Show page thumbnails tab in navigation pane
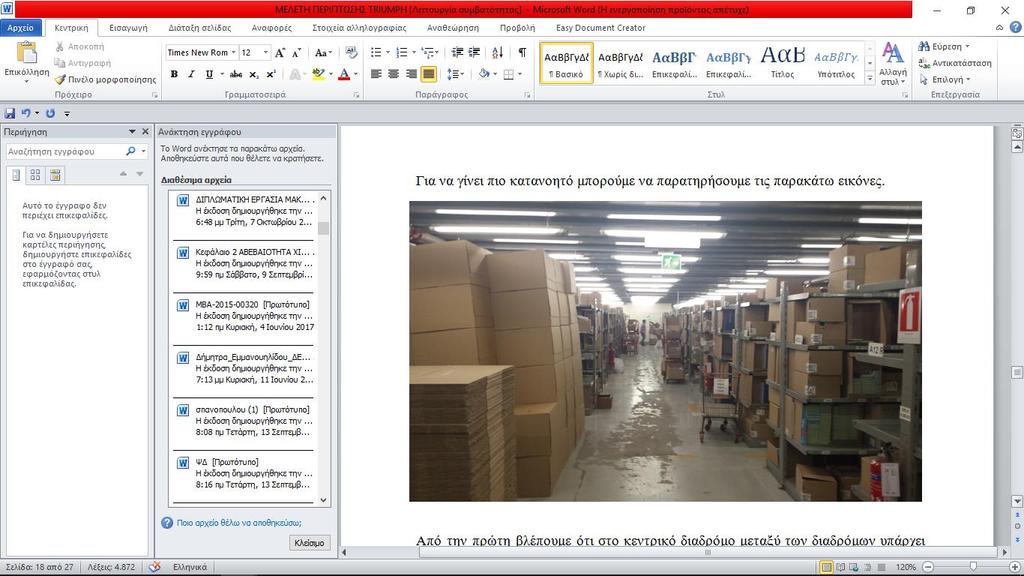The width and height of the screenshot is (1024, 576). coord(35,174)
